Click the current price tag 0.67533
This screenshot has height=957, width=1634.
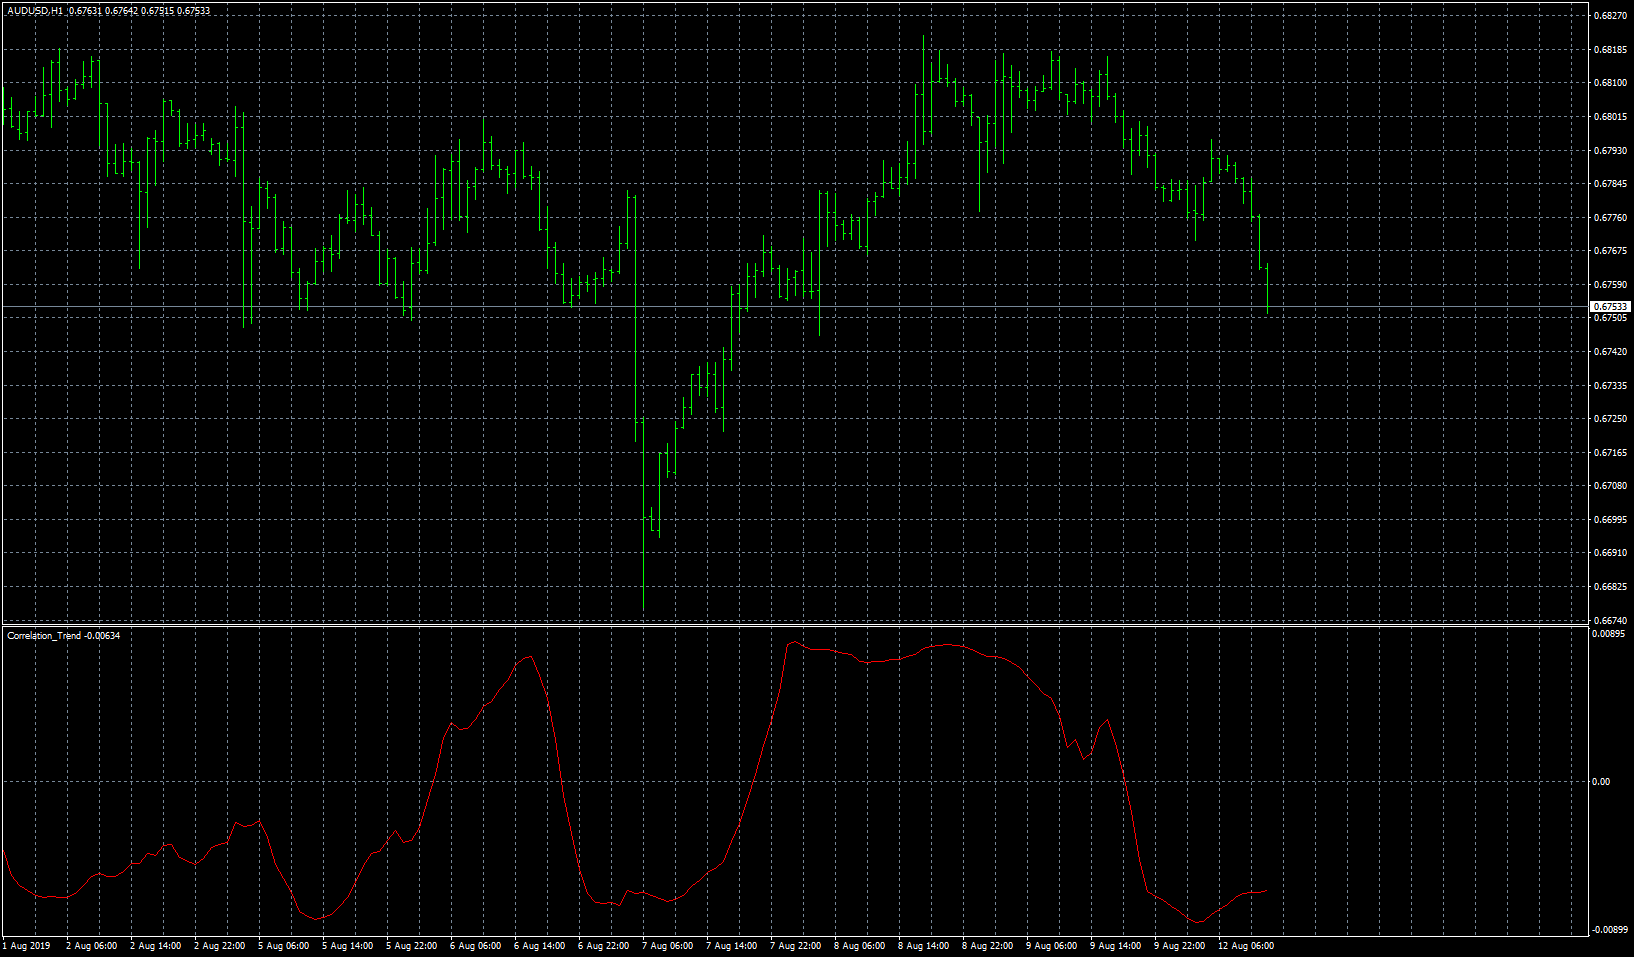click(1610, 307)
